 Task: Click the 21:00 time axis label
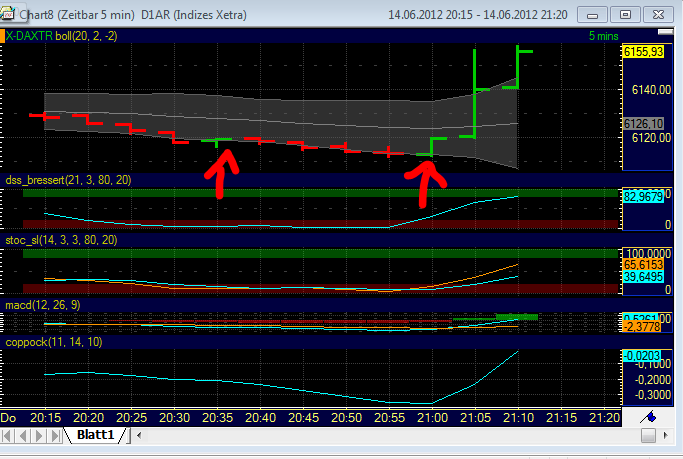coord(433,418)
